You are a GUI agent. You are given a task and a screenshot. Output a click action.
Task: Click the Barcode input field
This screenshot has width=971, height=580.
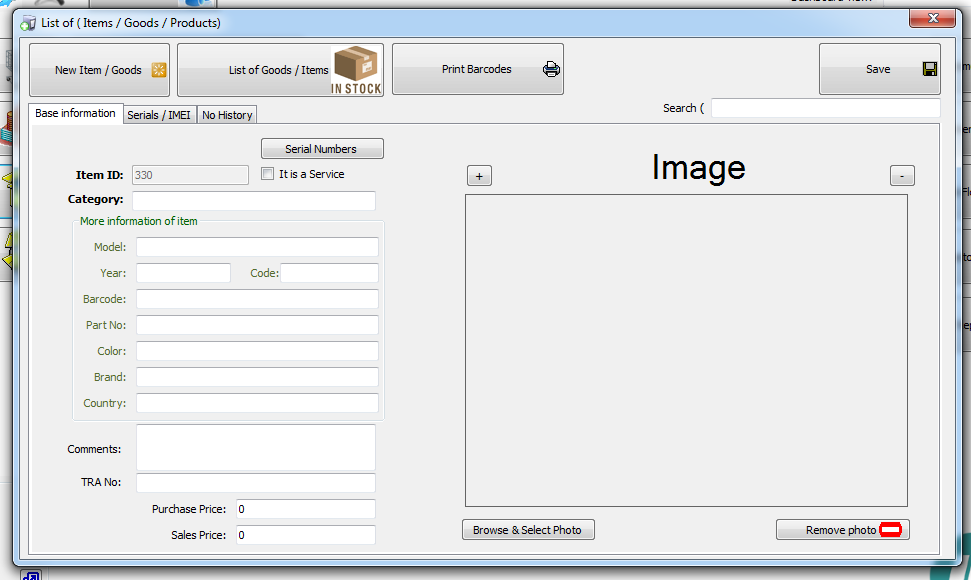coord(257,299)
